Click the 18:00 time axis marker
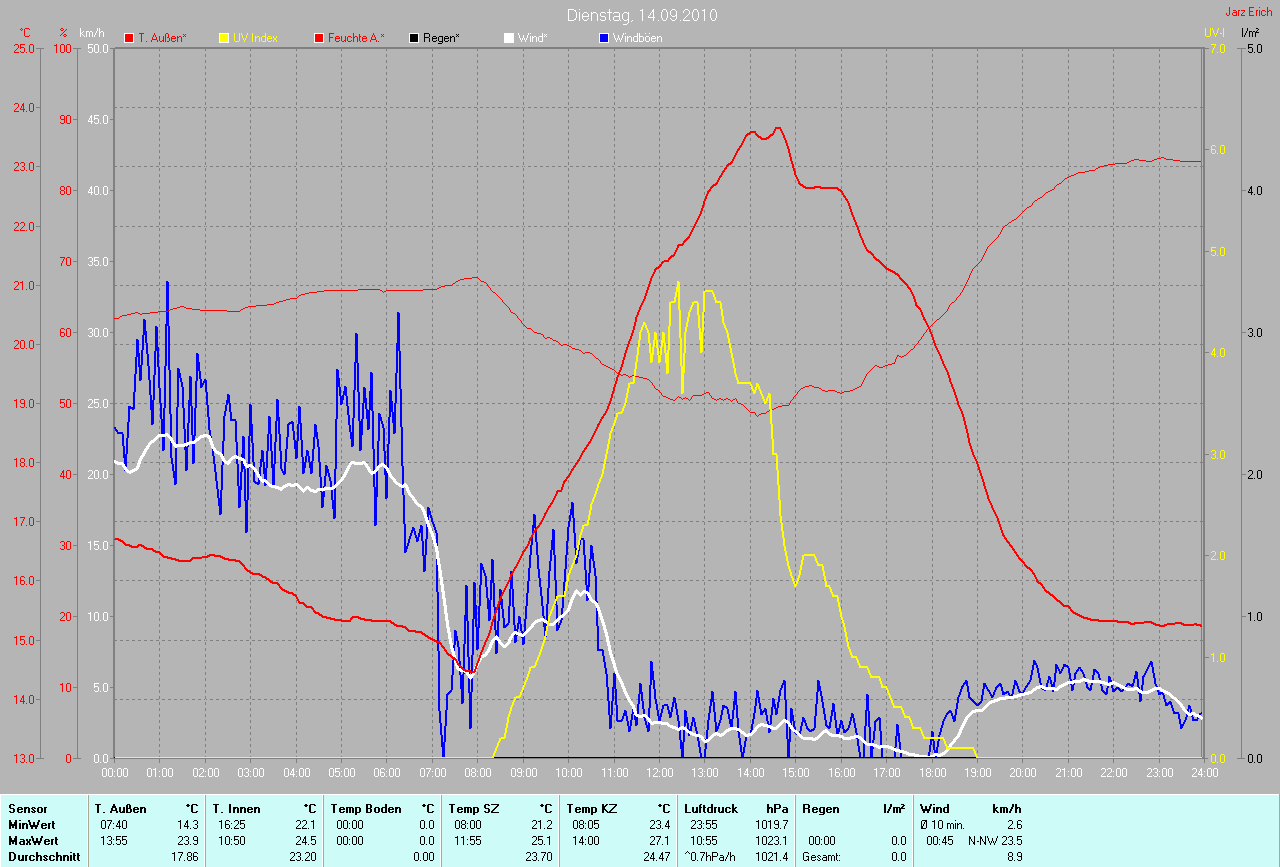 pyautogui.click(x=932, y=773)
